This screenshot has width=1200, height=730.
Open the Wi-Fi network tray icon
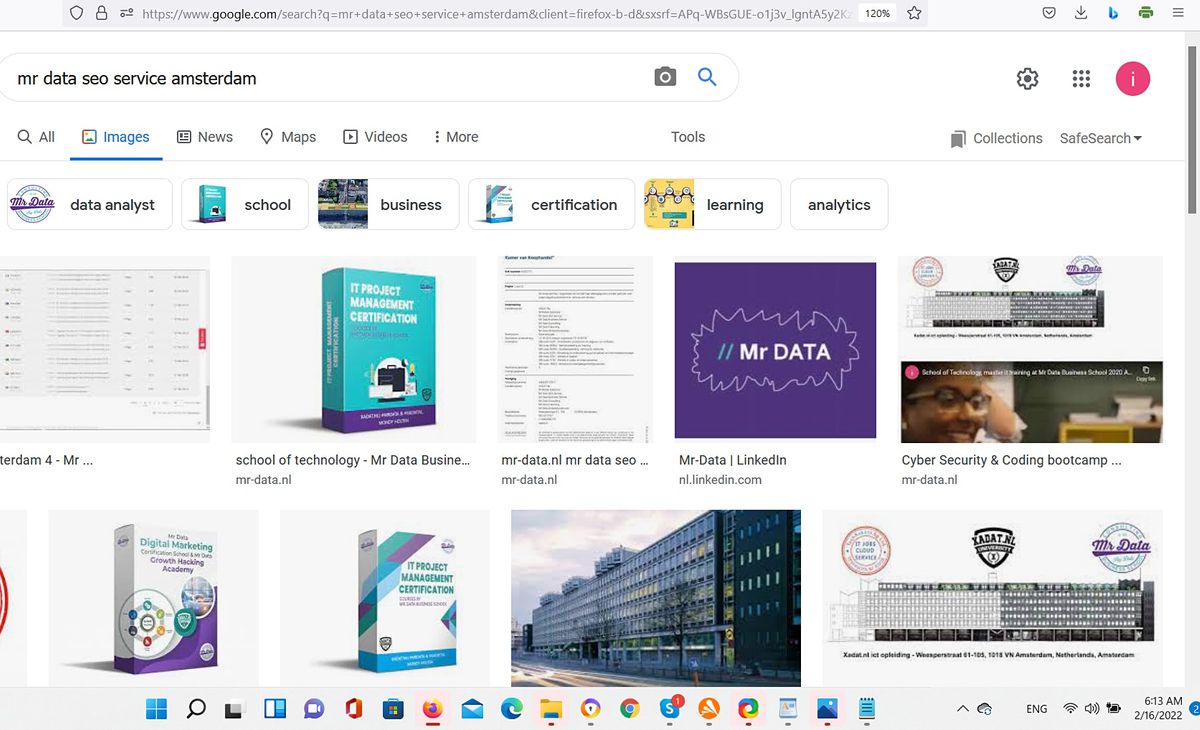(1070, 709)
